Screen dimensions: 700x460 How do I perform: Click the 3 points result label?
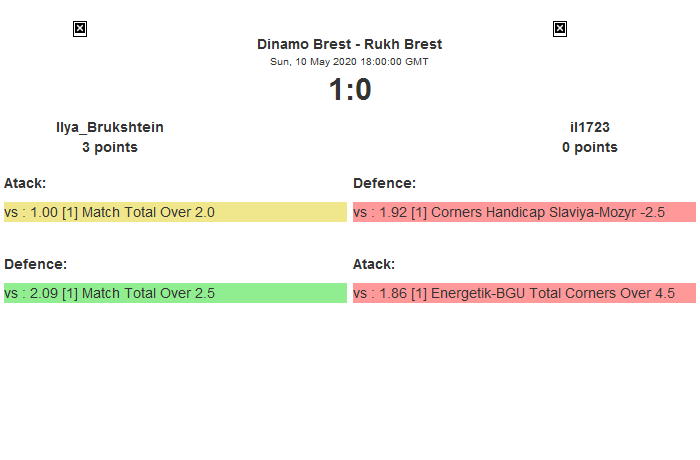110,147
